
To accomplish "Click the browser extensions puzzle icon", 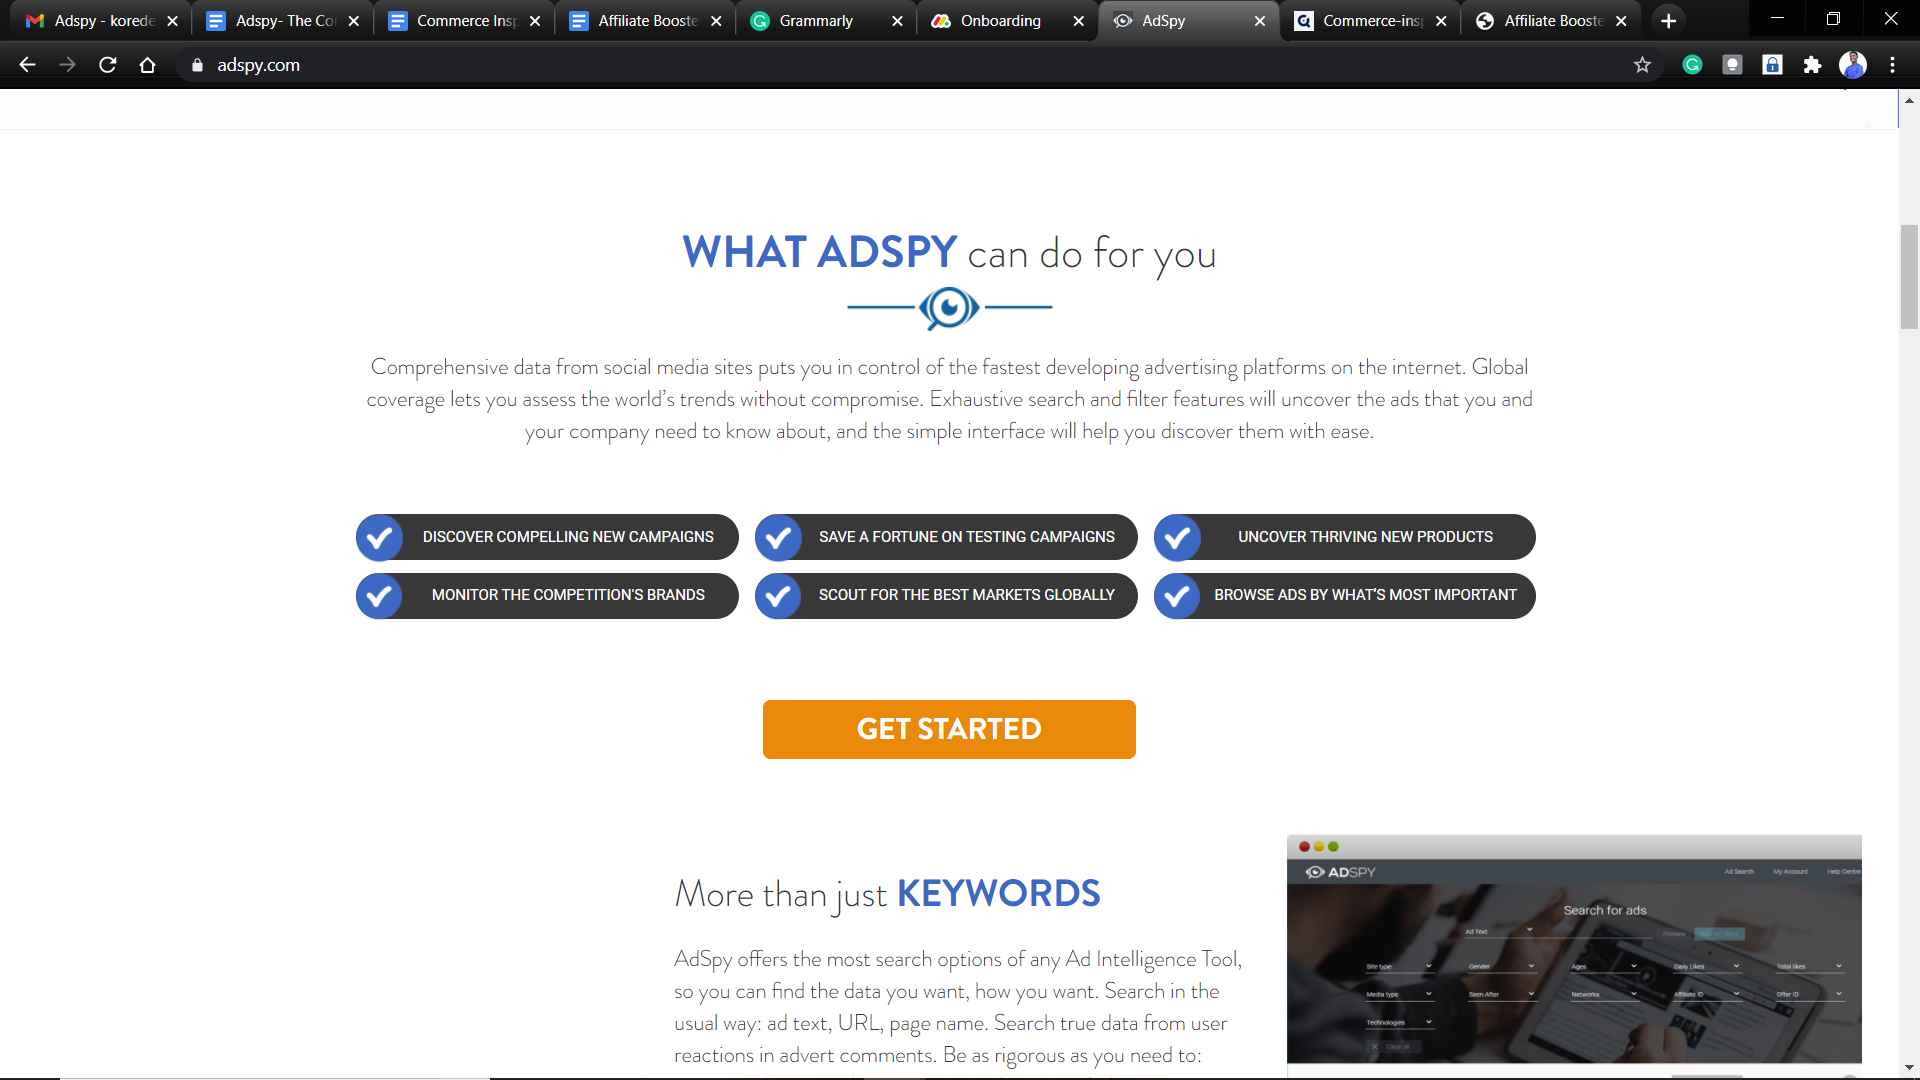I will [1813, 65].
